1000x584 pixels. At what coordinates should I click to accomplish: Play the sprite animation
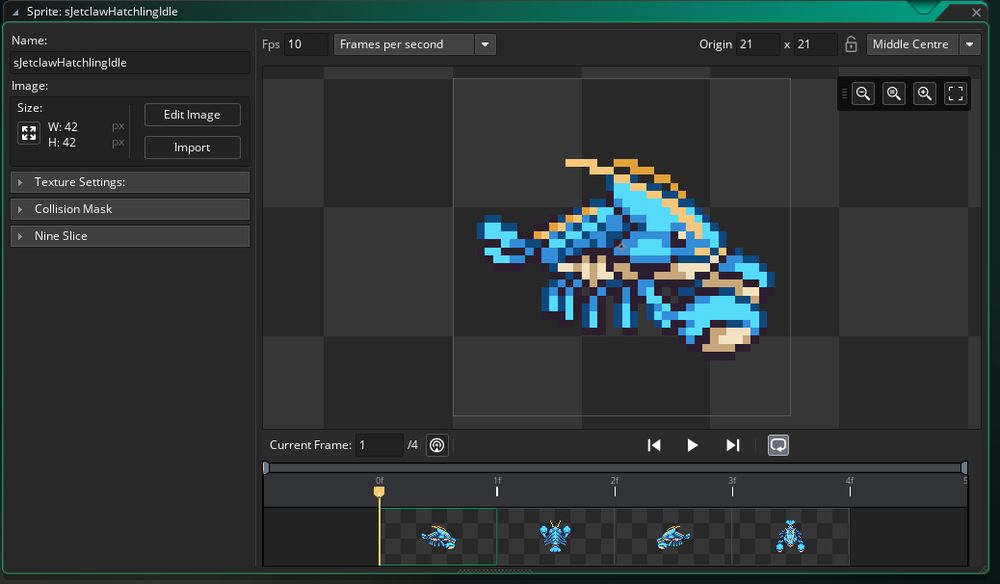(693, 445)
